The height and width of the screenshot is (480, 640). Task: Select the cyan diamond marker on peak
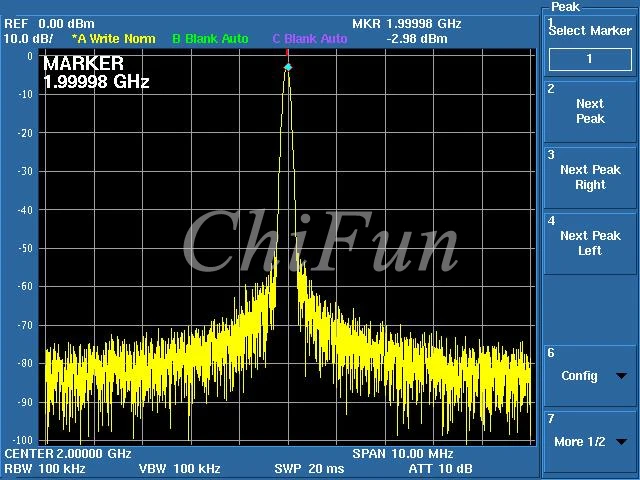tap(288, 67)
